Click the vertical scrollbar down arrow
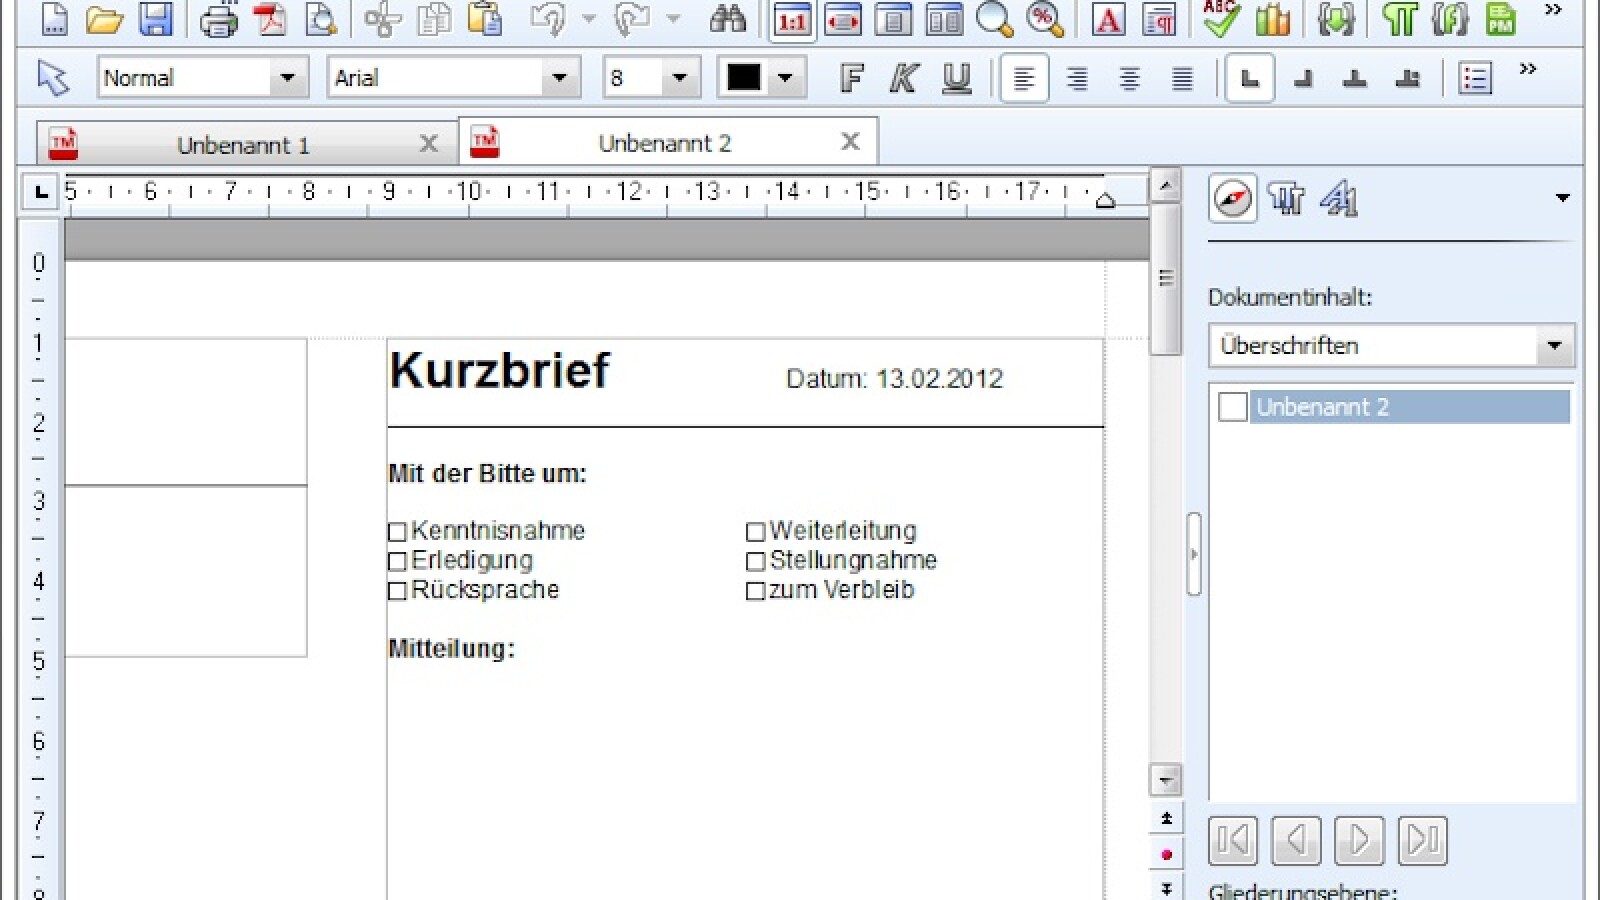1600x900 pixels. point(1165,779)
